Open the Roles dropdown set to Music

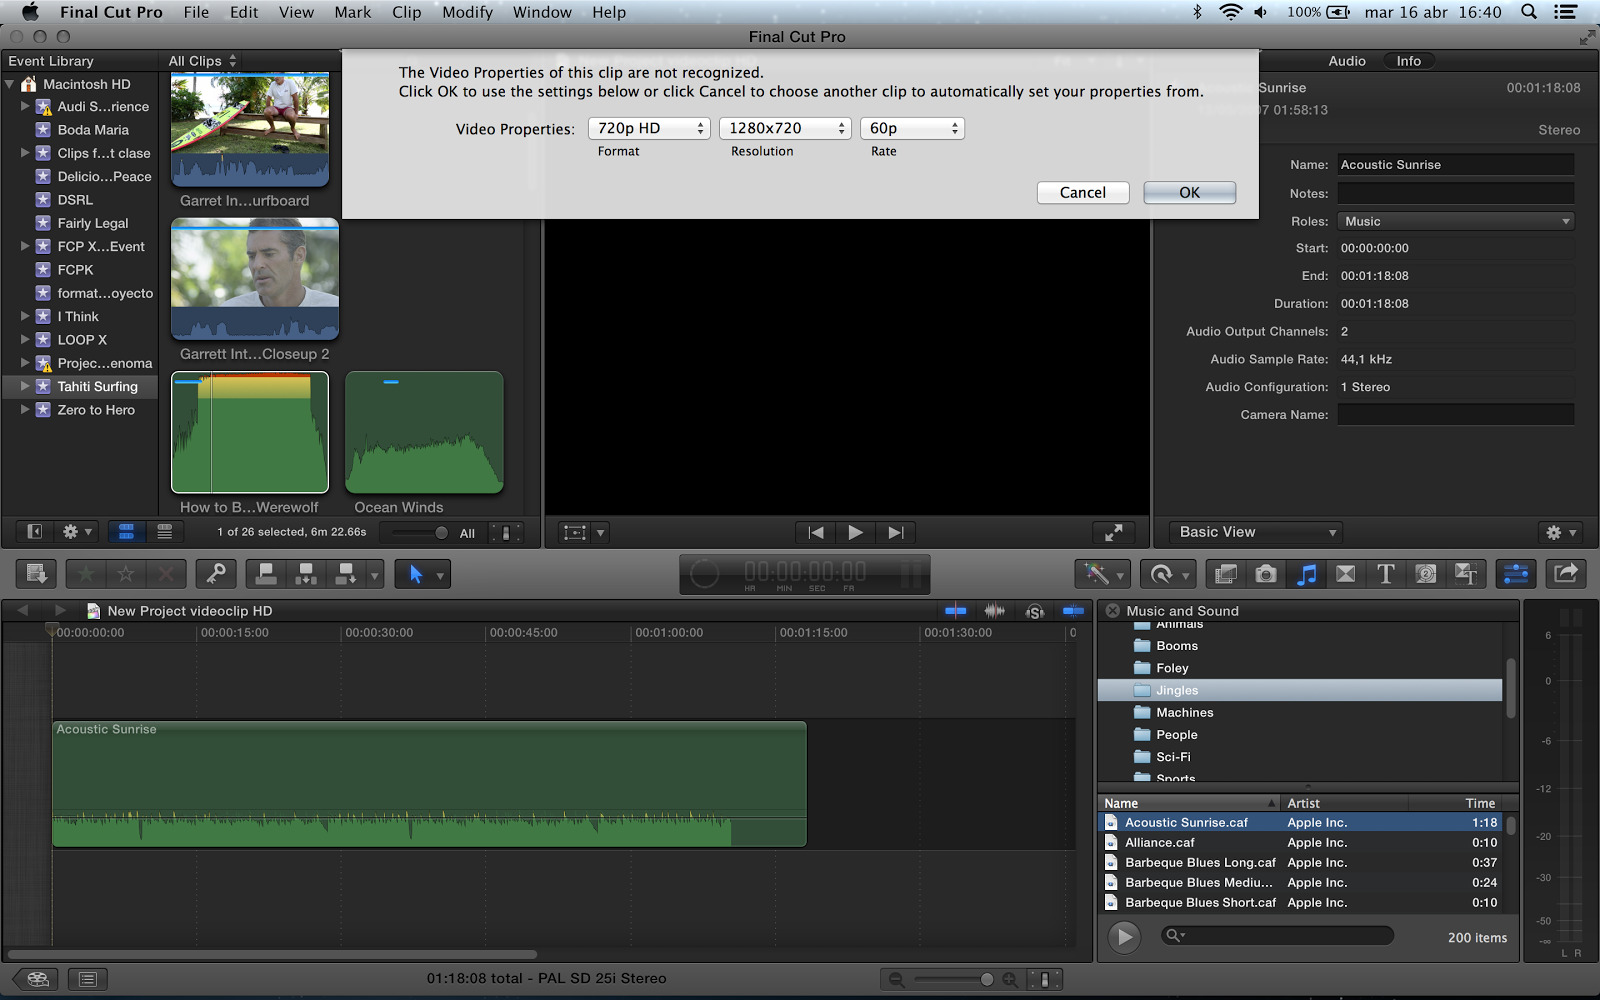(1454, 221)
